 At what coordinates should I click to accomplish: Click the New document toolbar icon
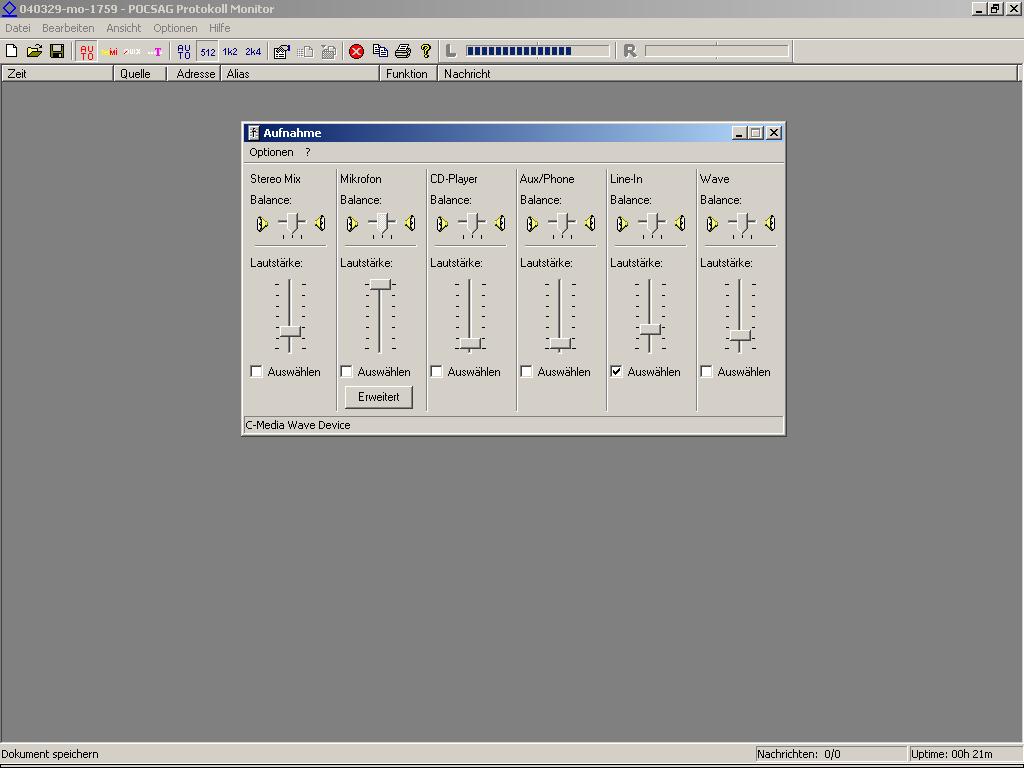point(12,51)
